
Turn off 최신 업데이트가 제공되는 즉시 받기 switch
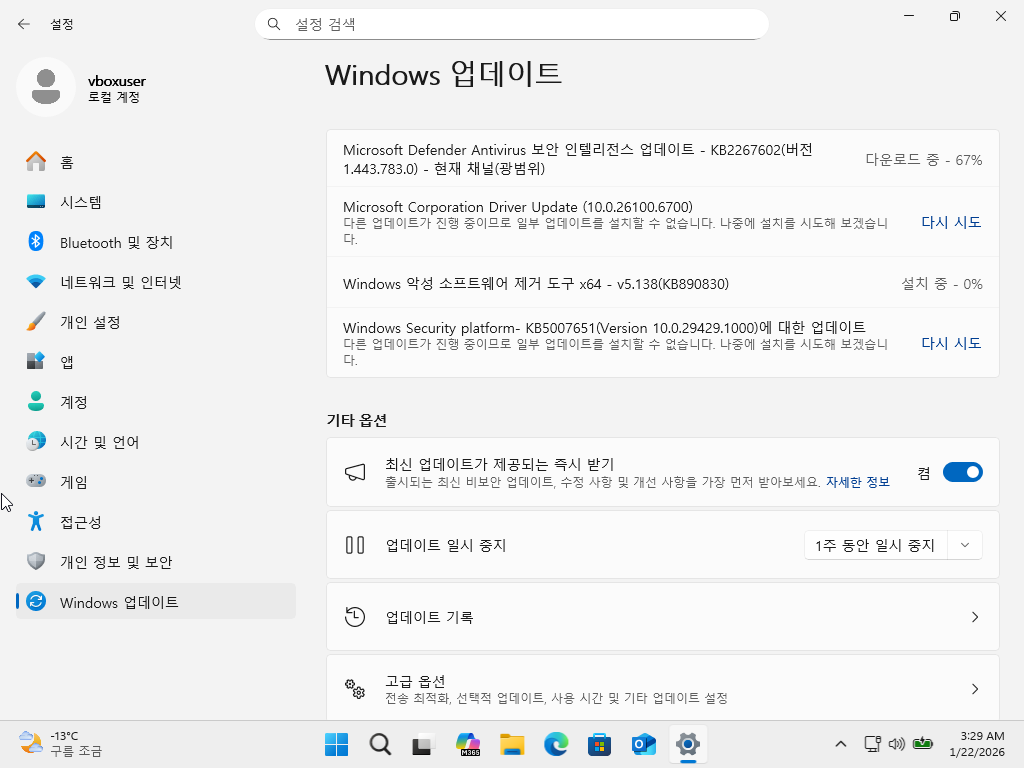tap(963, 472)
